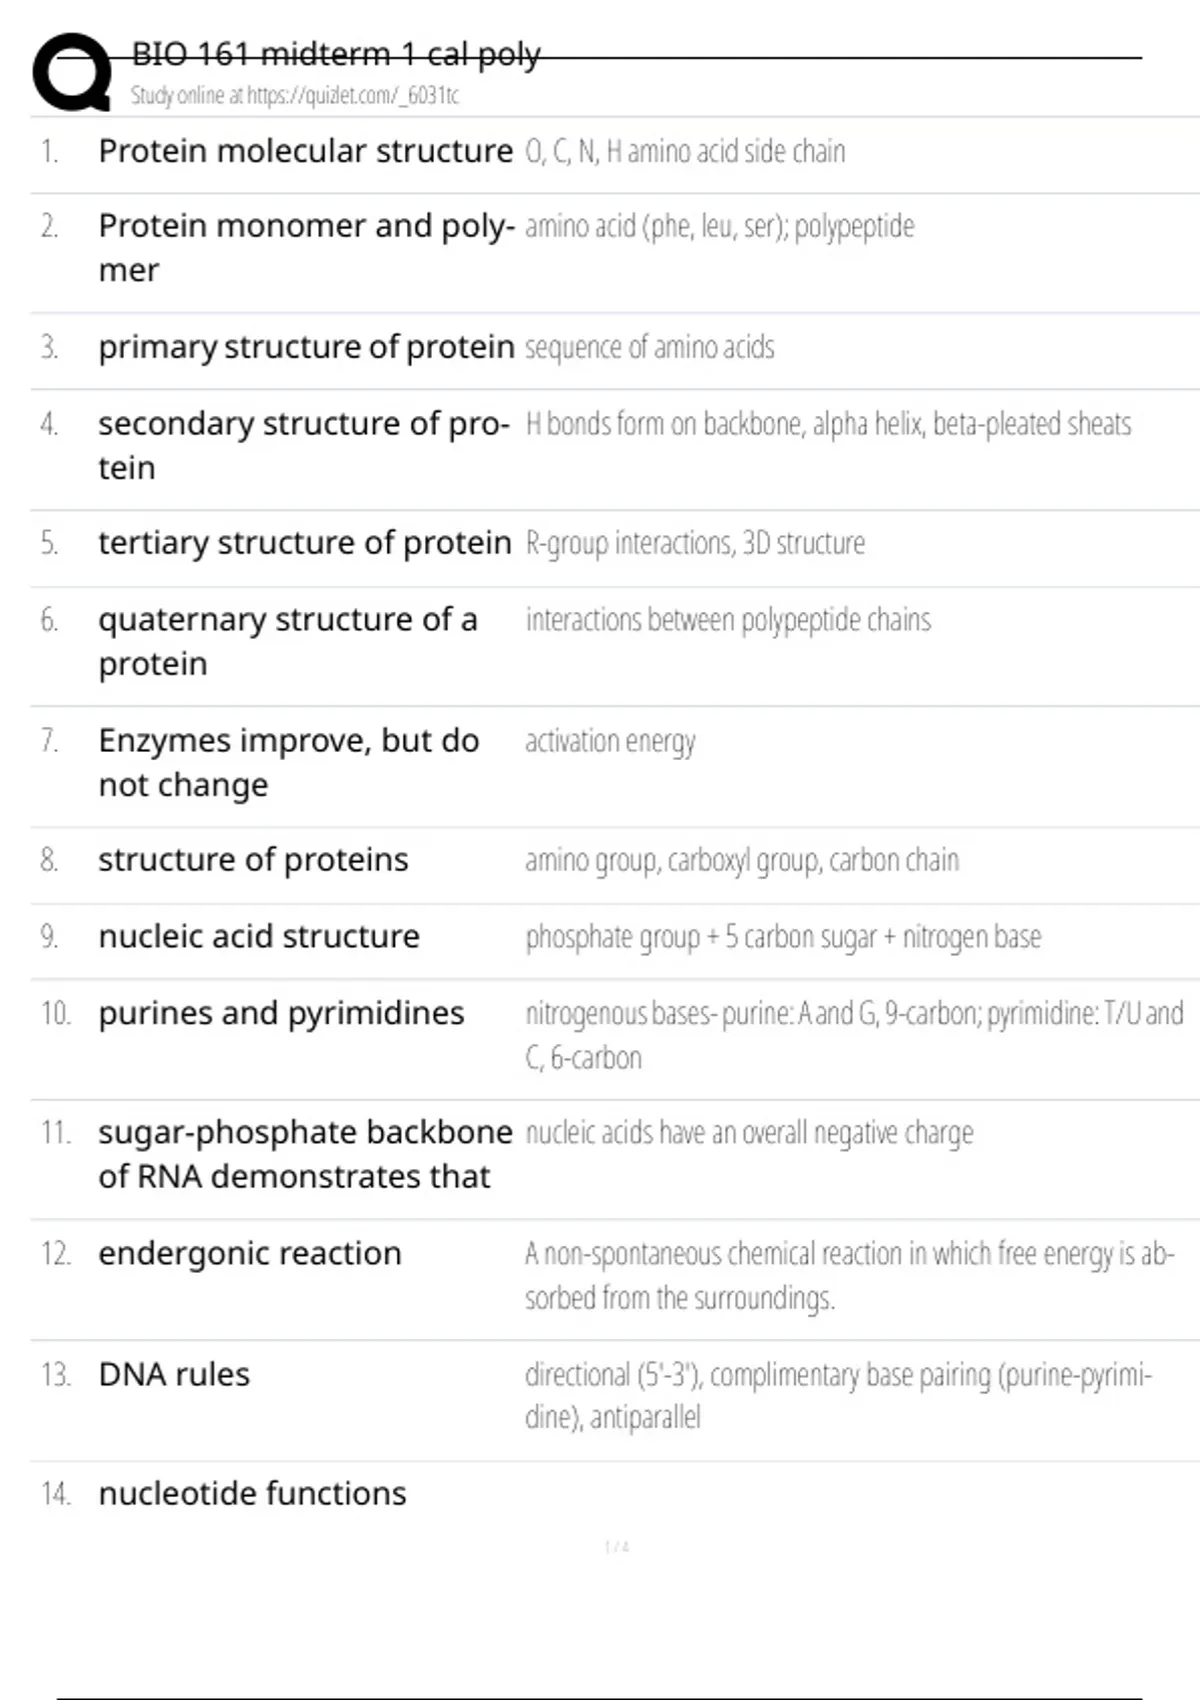The image size is (1200, 1700).
Task: Select the term structure of proteins
Action: (x=253, y=860)
